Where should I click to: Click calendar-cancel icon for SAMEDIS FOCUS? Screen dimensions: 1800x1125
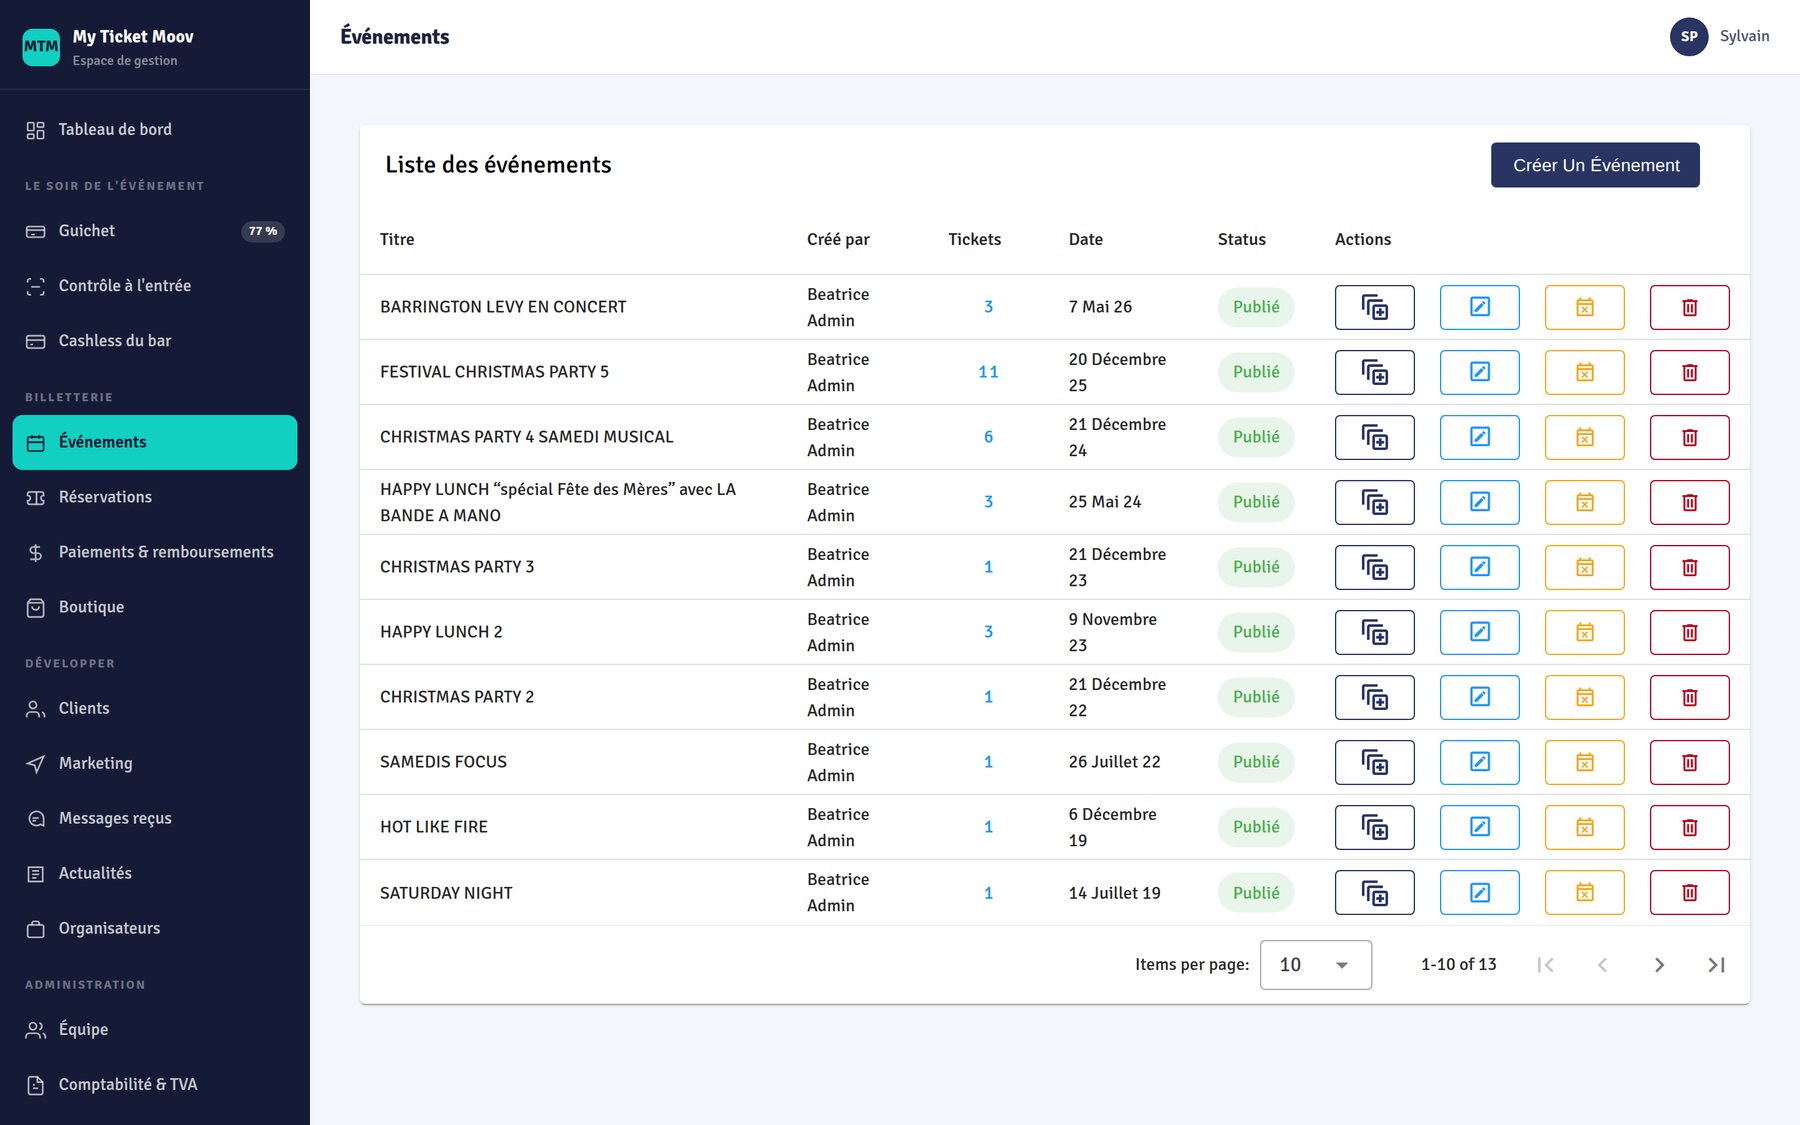click(x=1584, y=762)
